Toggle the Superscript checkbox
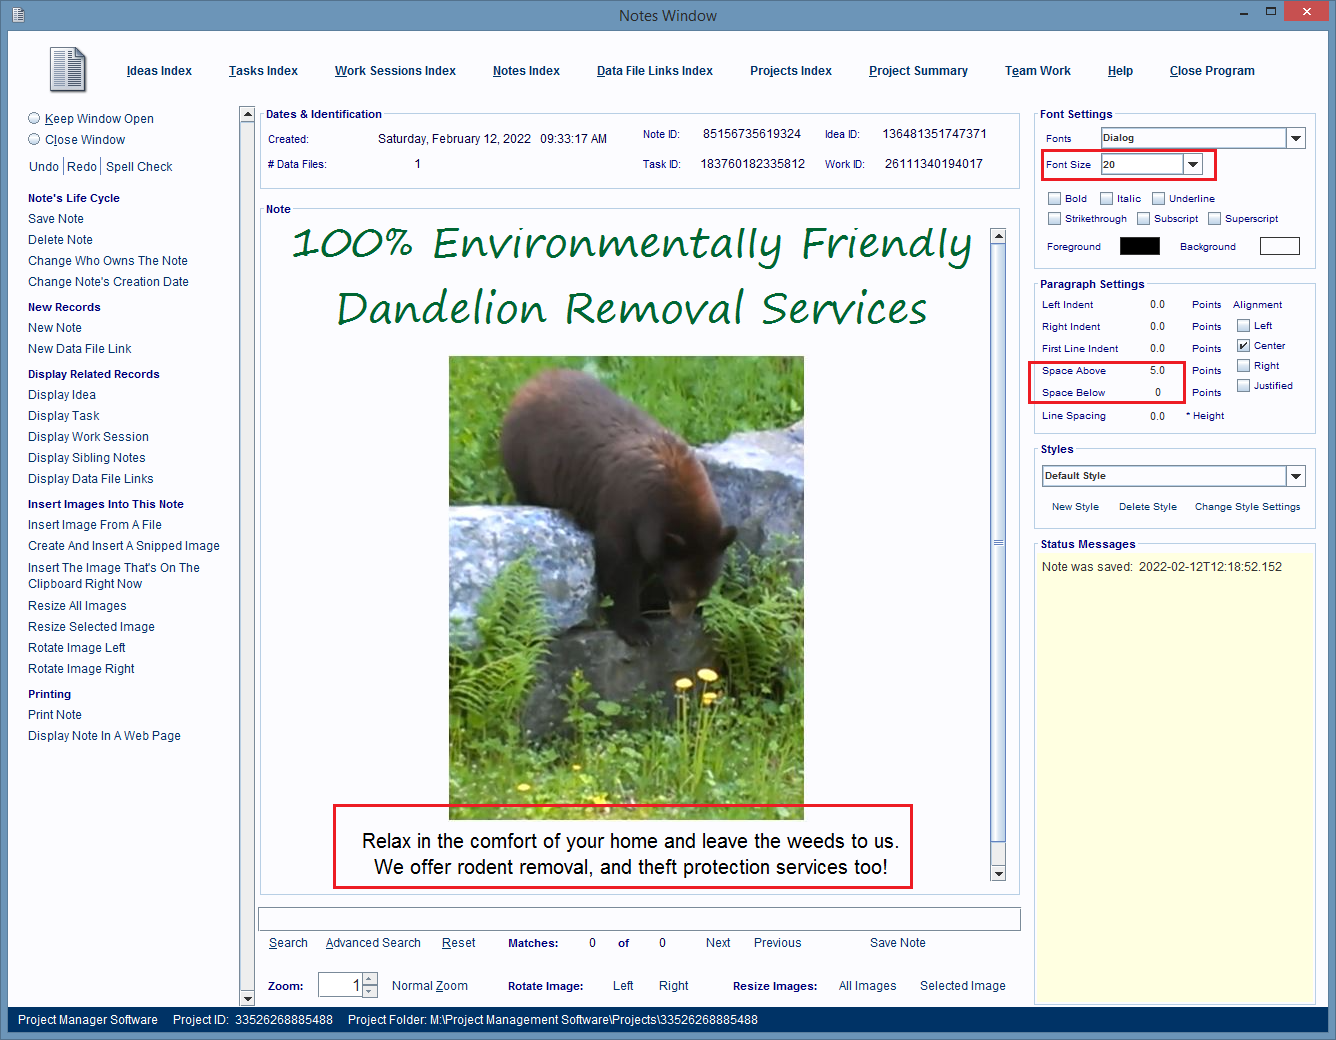1336x1040 pixels. pyautogui.click(x=1214, y=218)
